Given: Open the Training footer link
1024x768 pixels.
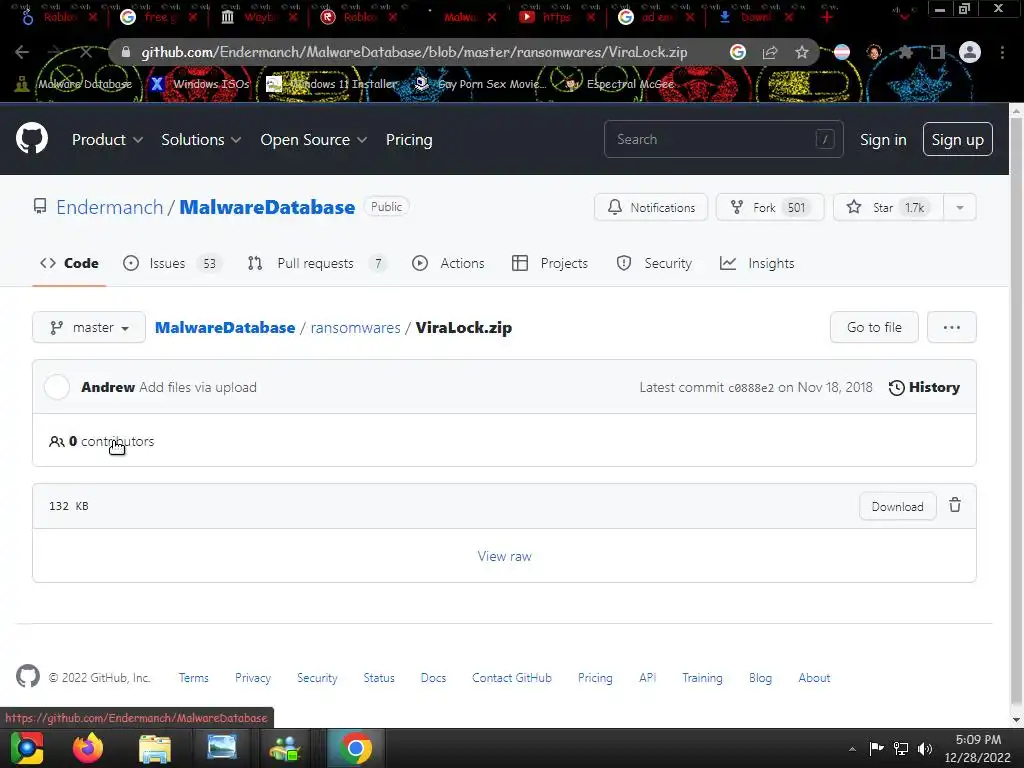Looking at the screenshot, I should [x=702, y=678].
